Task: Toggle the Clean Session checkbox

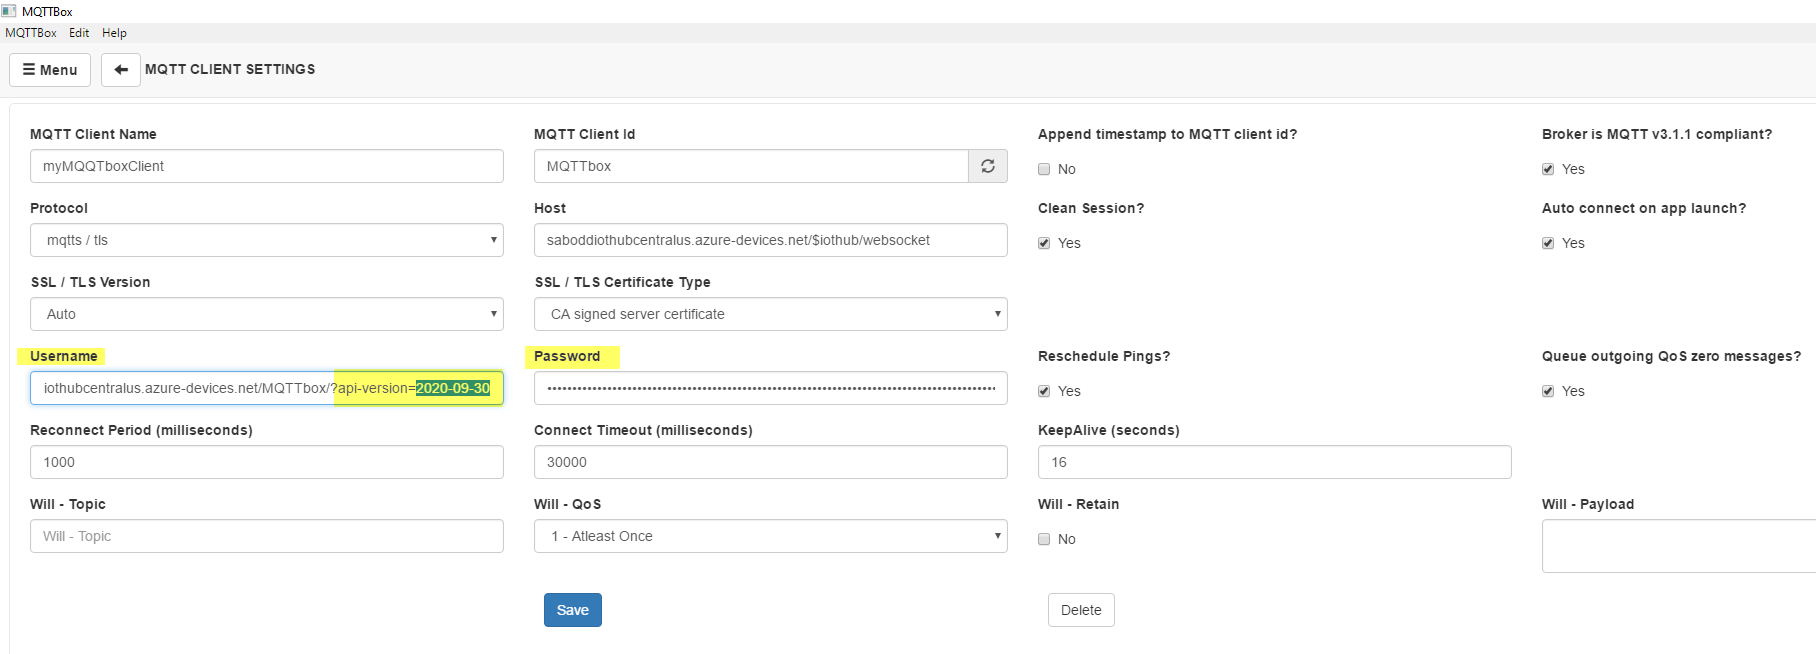Action: (x=1044, y=243)
